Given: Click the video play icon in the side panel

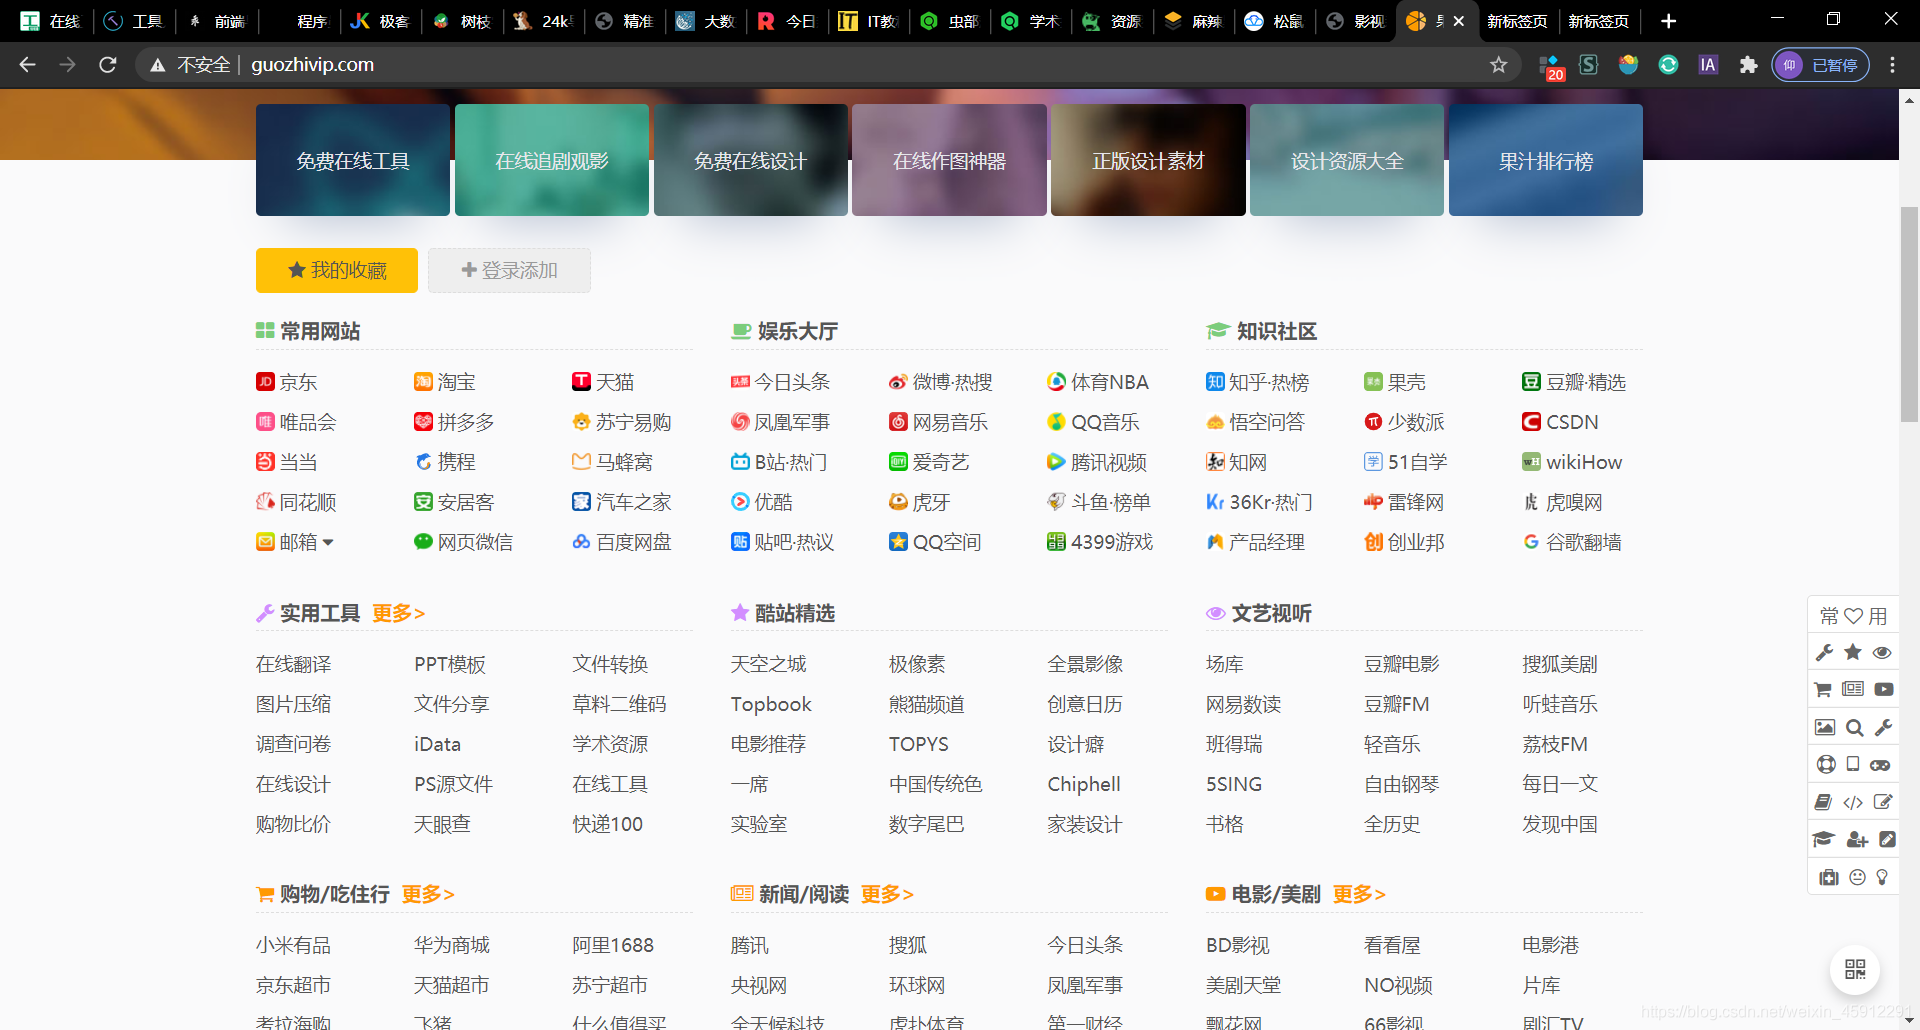Looking at the screenshot, I should coord(1883,689).
